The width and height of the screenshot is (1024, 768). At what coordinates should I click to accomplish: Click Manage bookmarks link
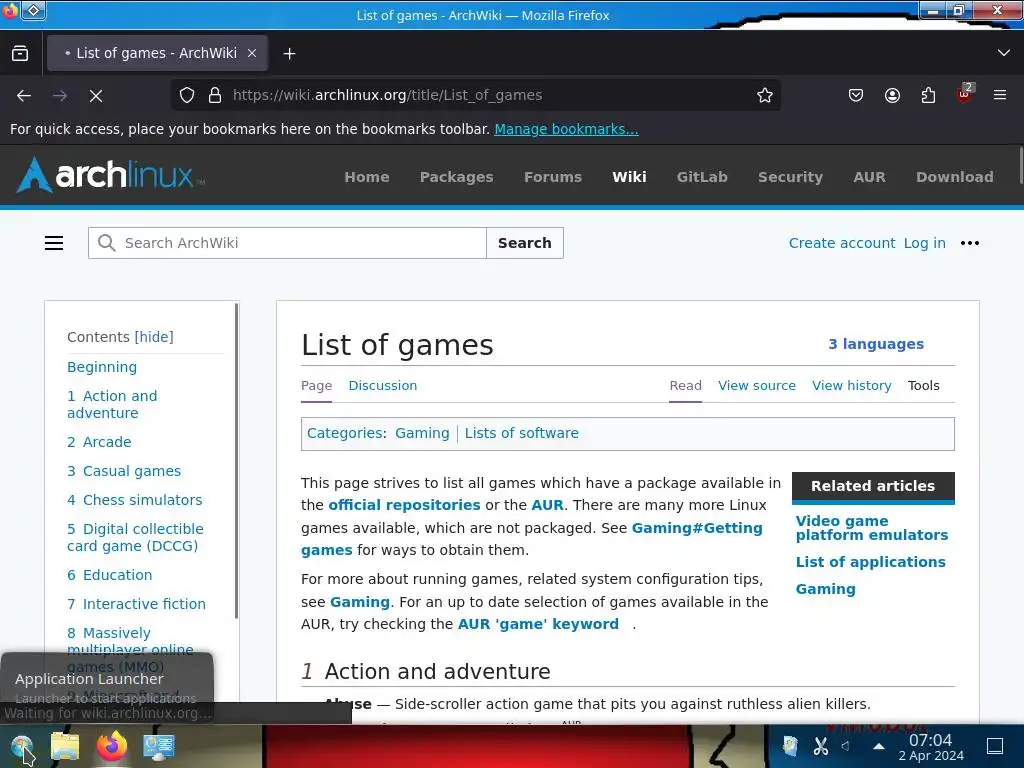pos(566,129)
